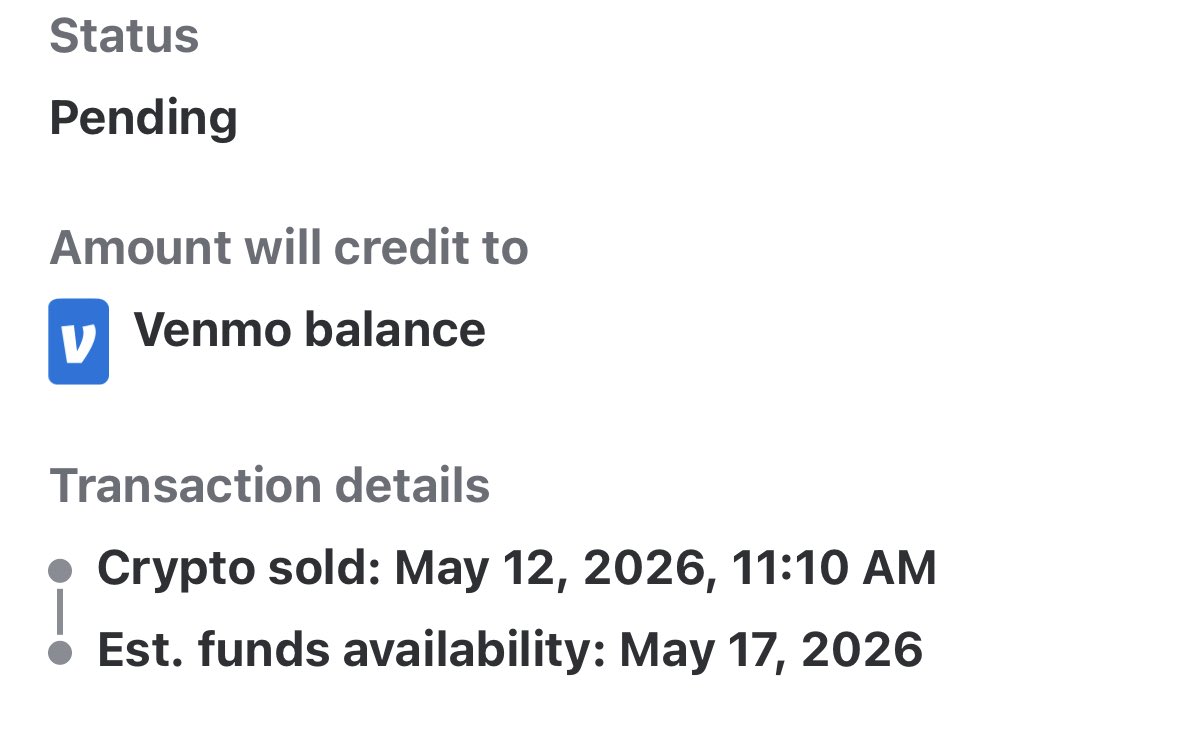This screenshot has height=736, width=1179.
Task: Click the year 2026 in funds availability row
Action: [862, 650]
